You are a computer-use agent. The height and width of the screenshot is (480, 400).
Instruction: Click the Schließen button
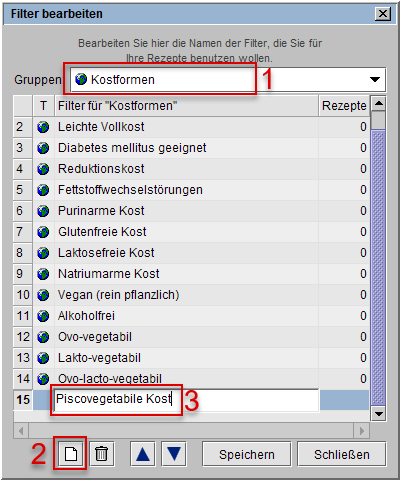(x=342, y=454)
